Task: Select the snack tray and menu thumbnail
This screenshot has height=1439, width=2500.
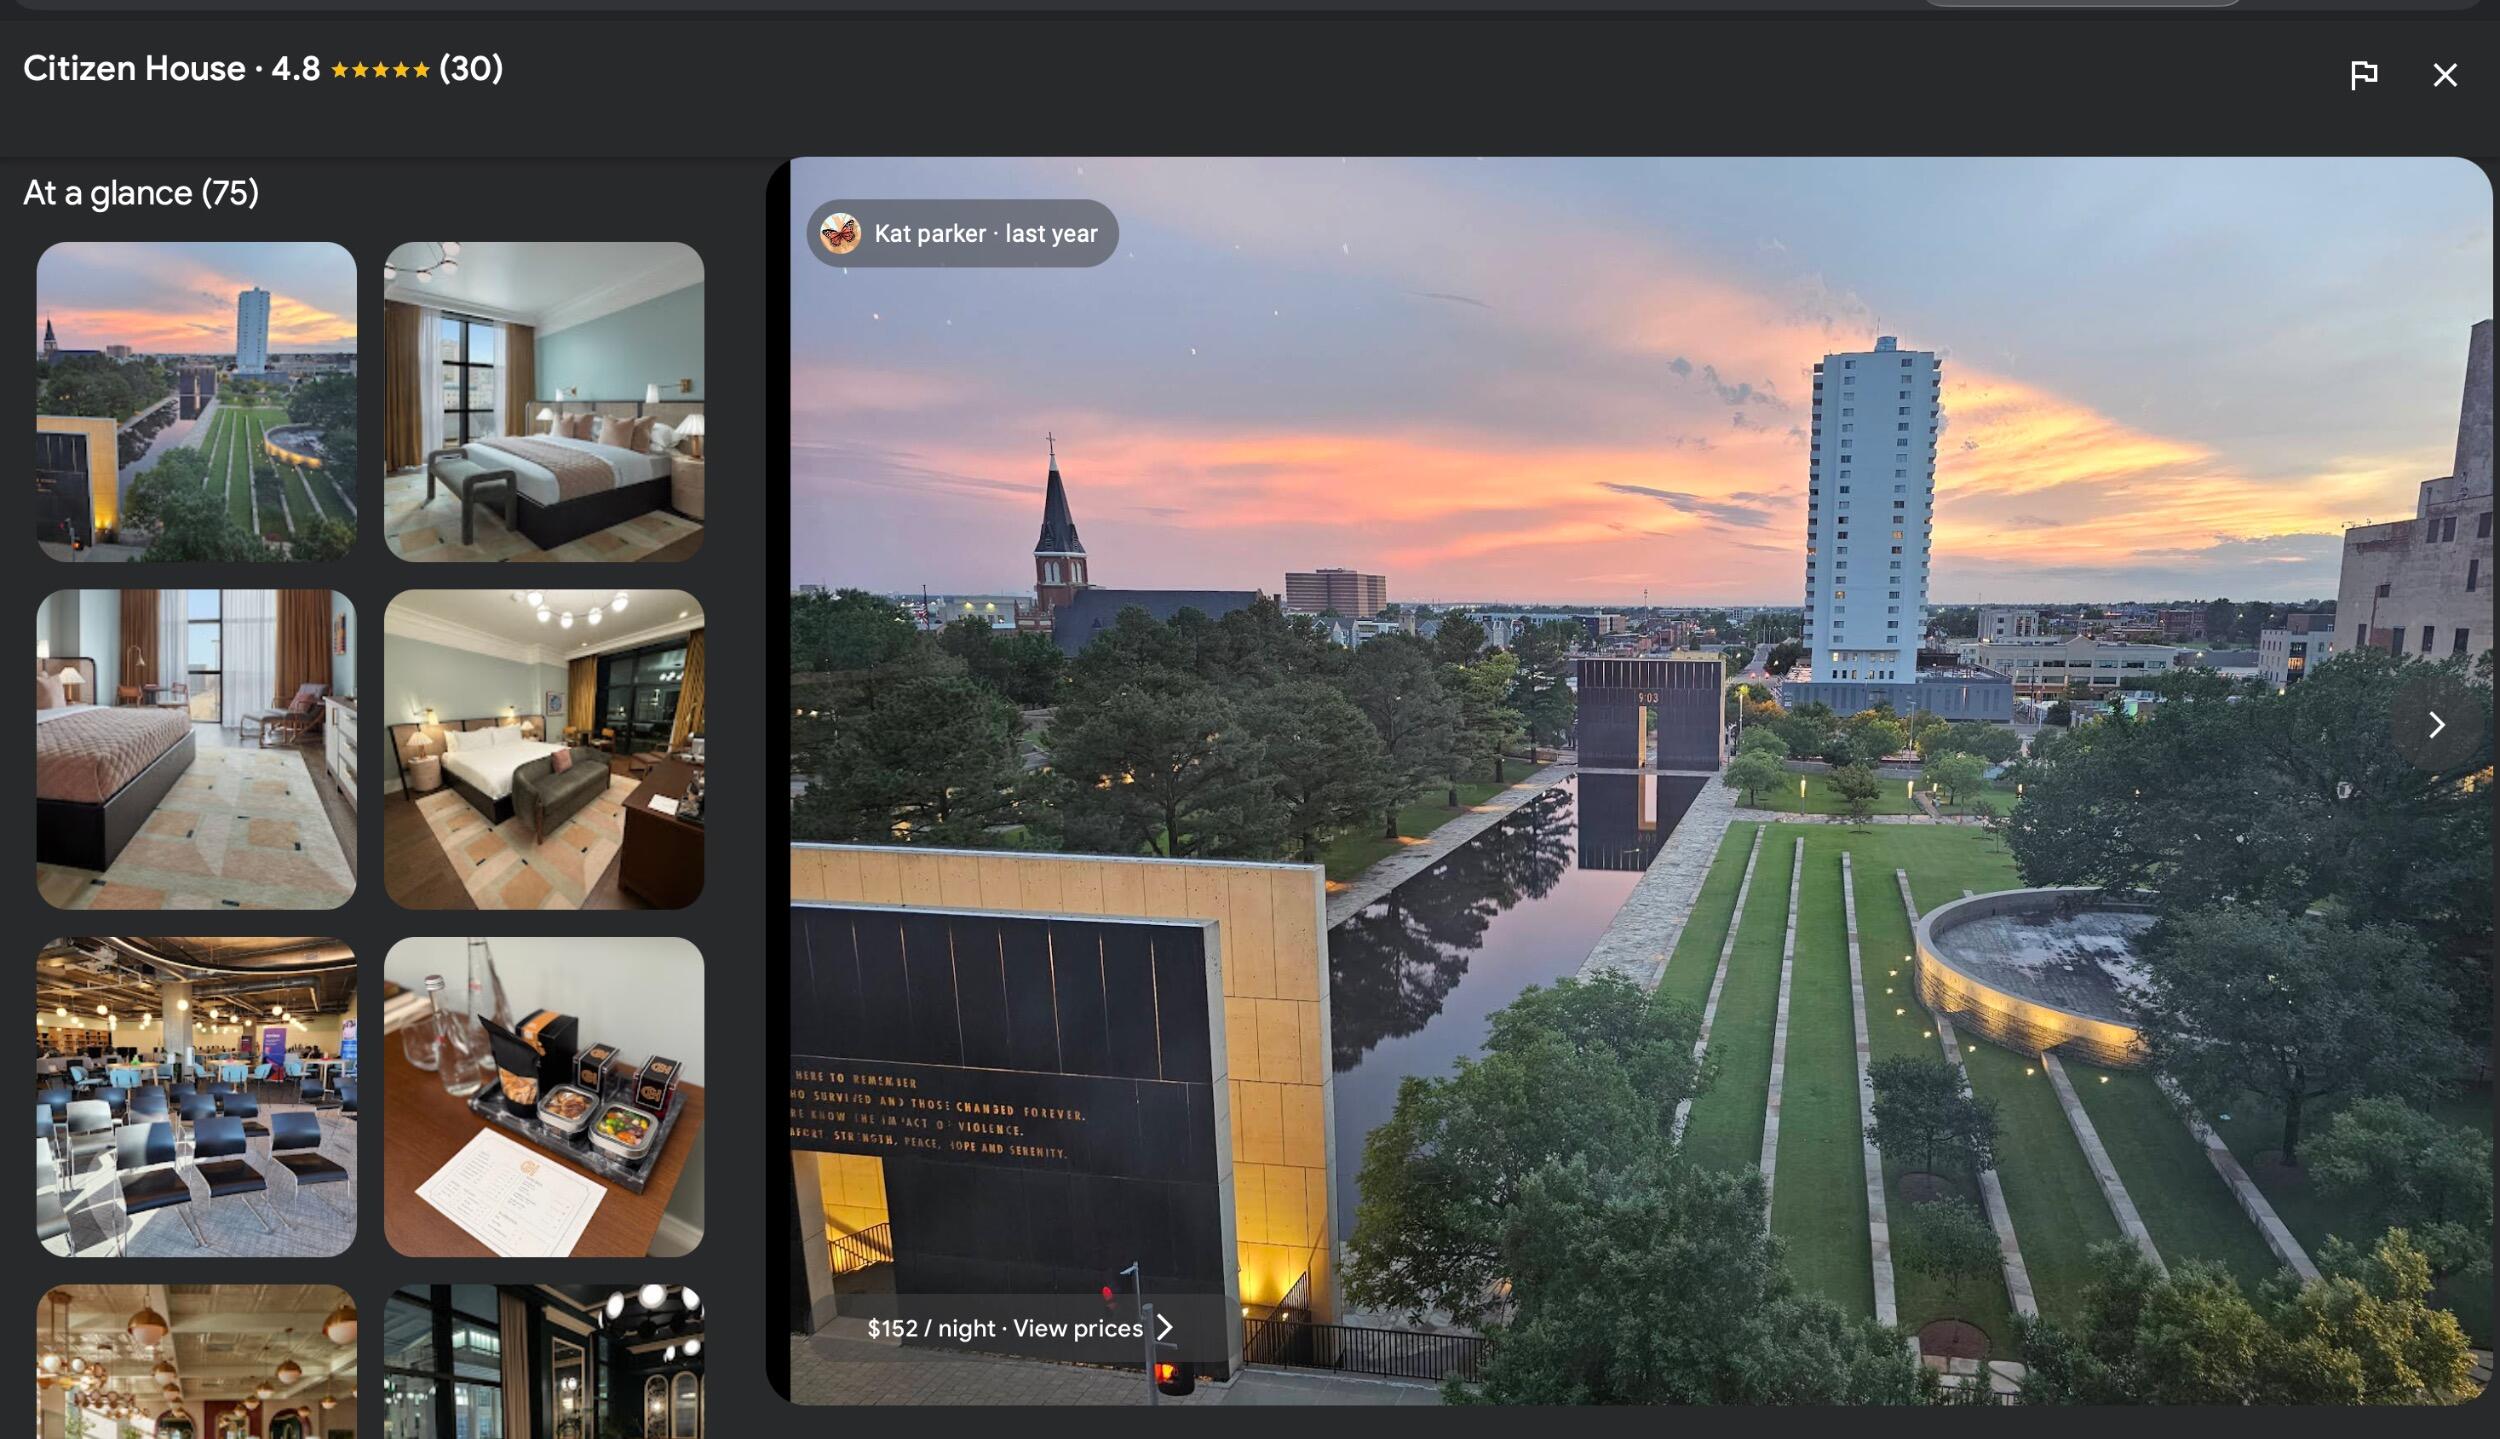Action: [x=544, y=1097]
